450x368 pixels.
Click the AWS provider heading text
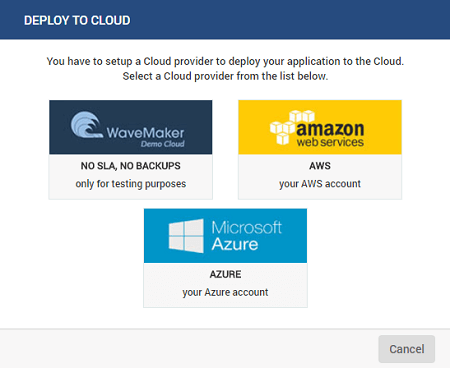[x=320, y=166]
